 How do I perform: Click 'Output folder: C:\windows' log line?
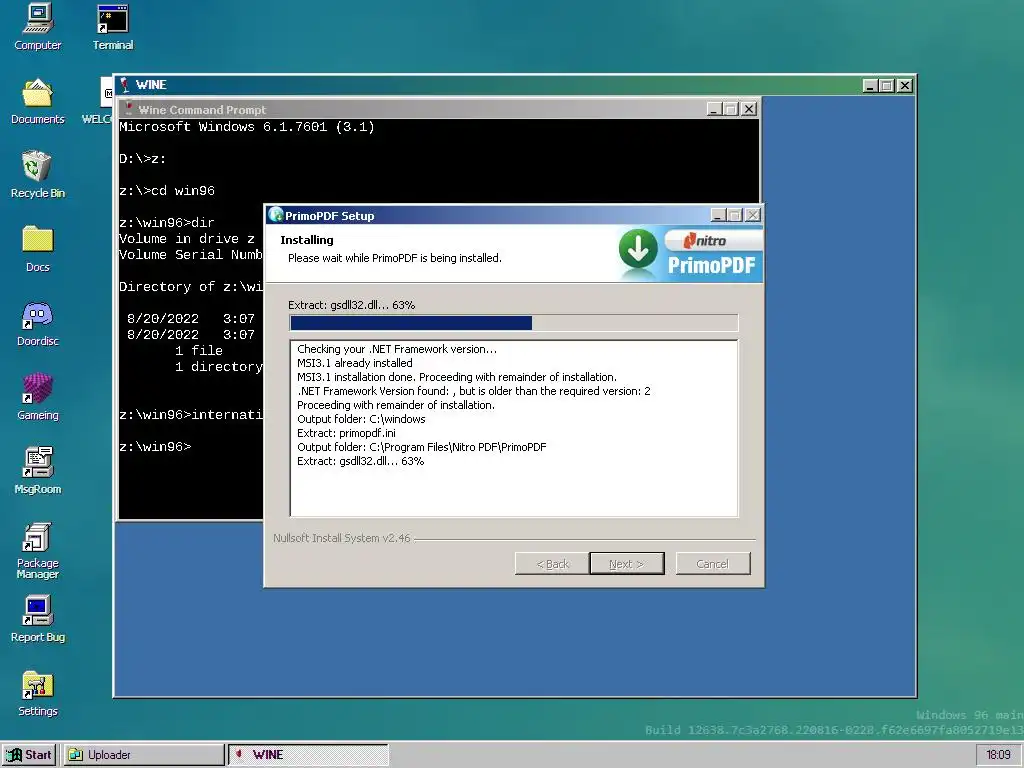coord(361,419)
